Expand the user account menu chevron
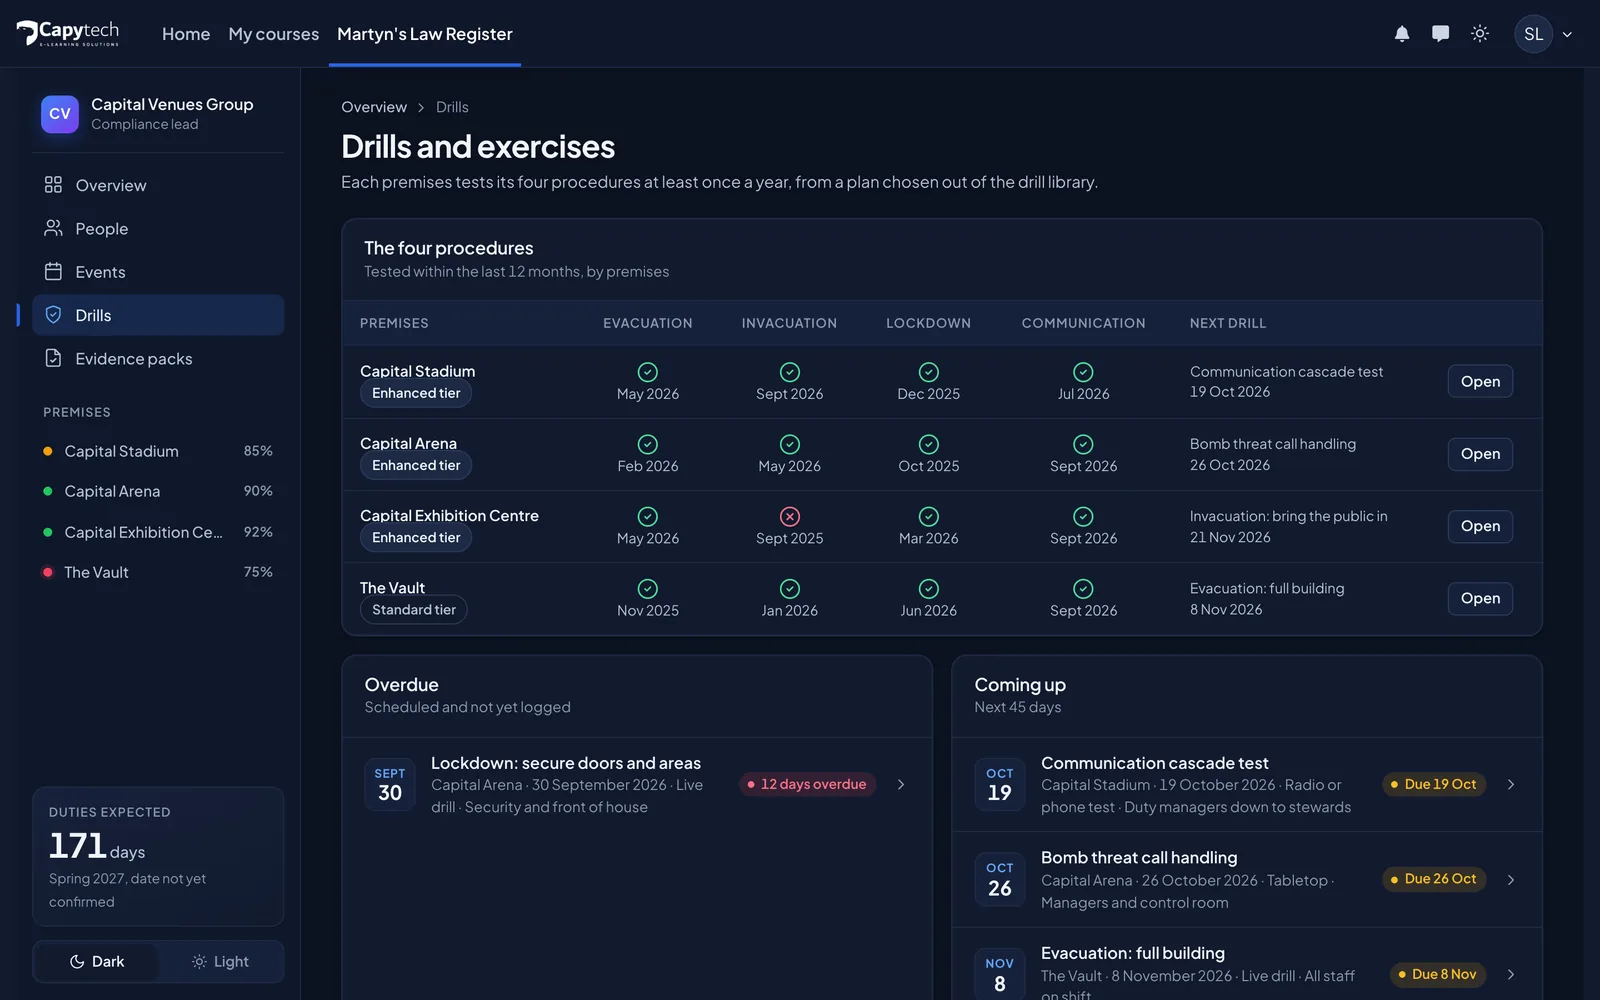The height and width of the screenshot is (1000, 1600). click(1567, 34)
